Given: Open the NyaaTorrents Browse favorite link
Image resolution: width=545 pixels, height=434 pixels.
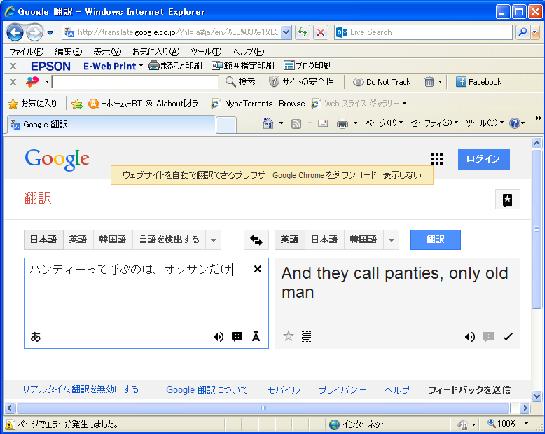Looking at the screenshot, I should pos(259,104).
